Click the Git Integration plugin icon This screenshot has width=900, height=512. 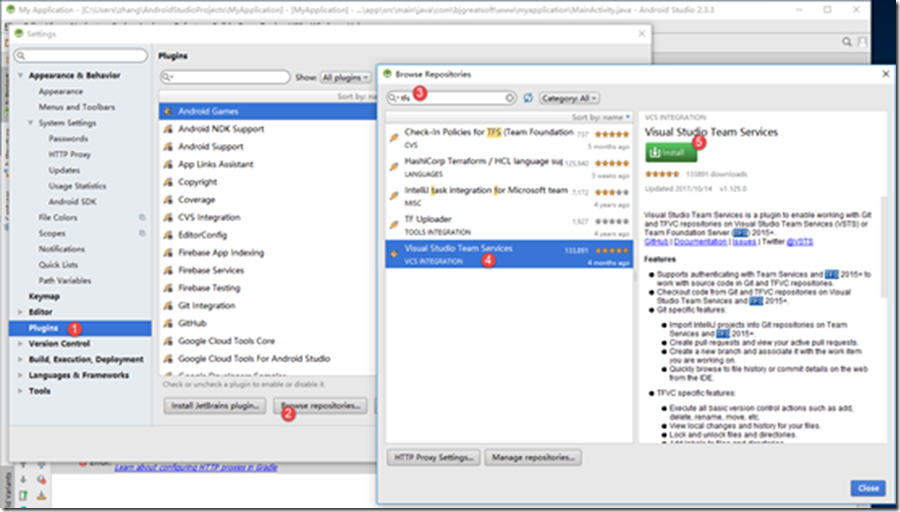point(168,306)
